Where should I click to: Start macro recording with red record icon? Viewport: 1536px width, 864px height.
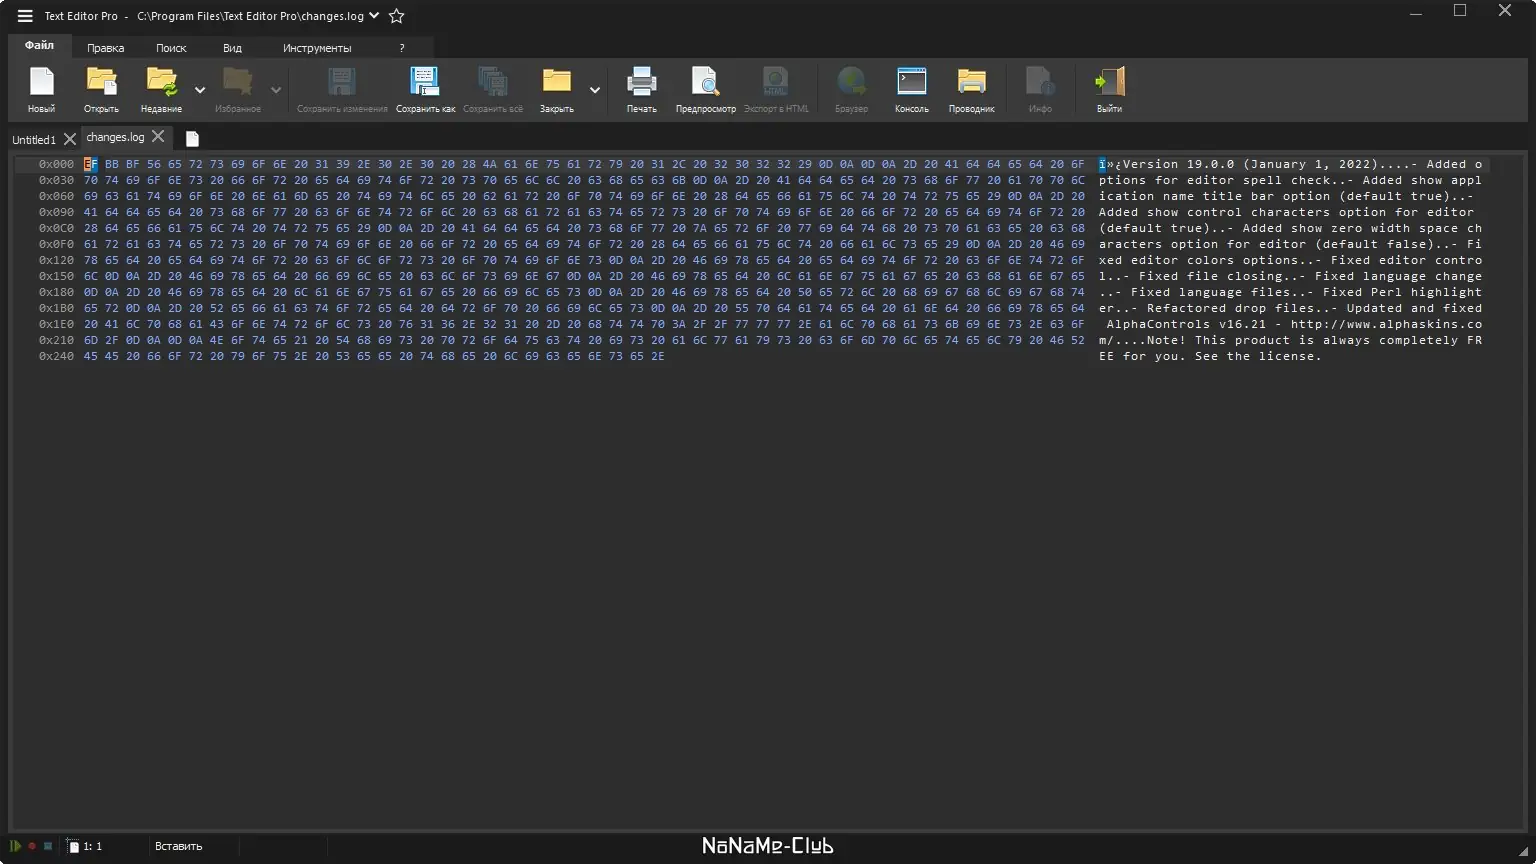(32, 846)
